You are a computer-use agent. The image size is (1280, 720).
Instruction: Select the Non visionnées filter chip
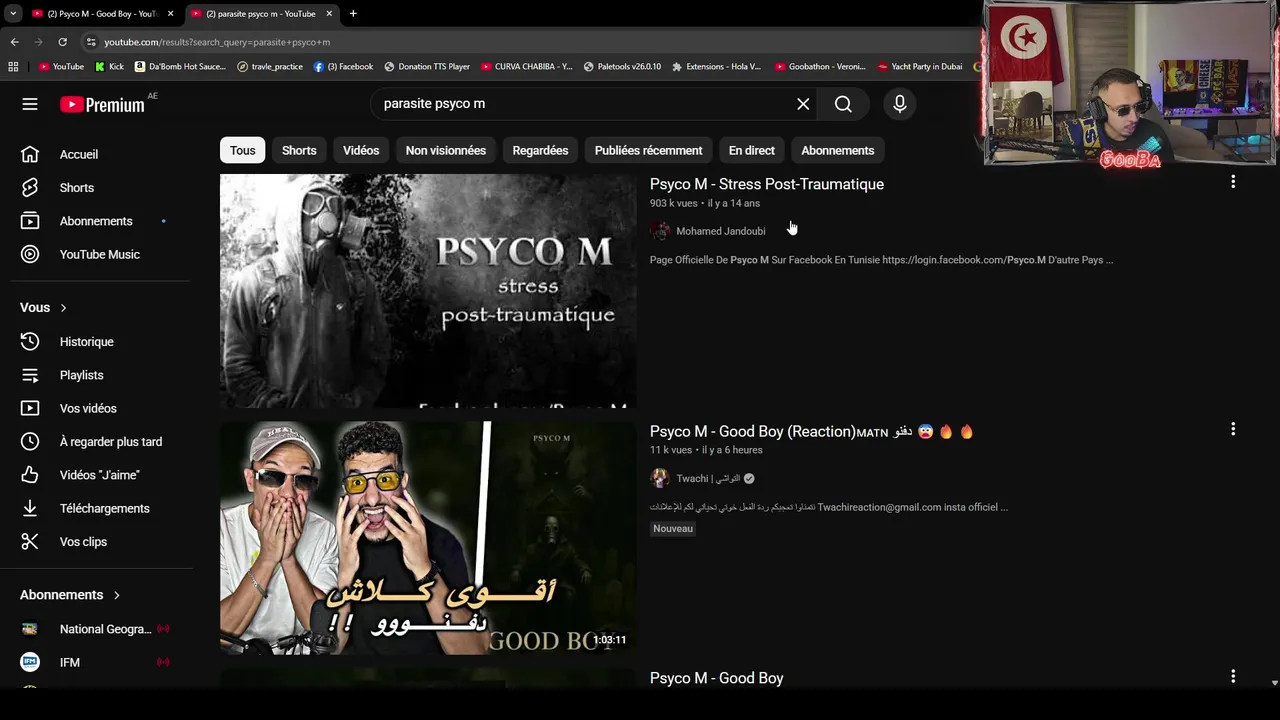tap(446, 150)
